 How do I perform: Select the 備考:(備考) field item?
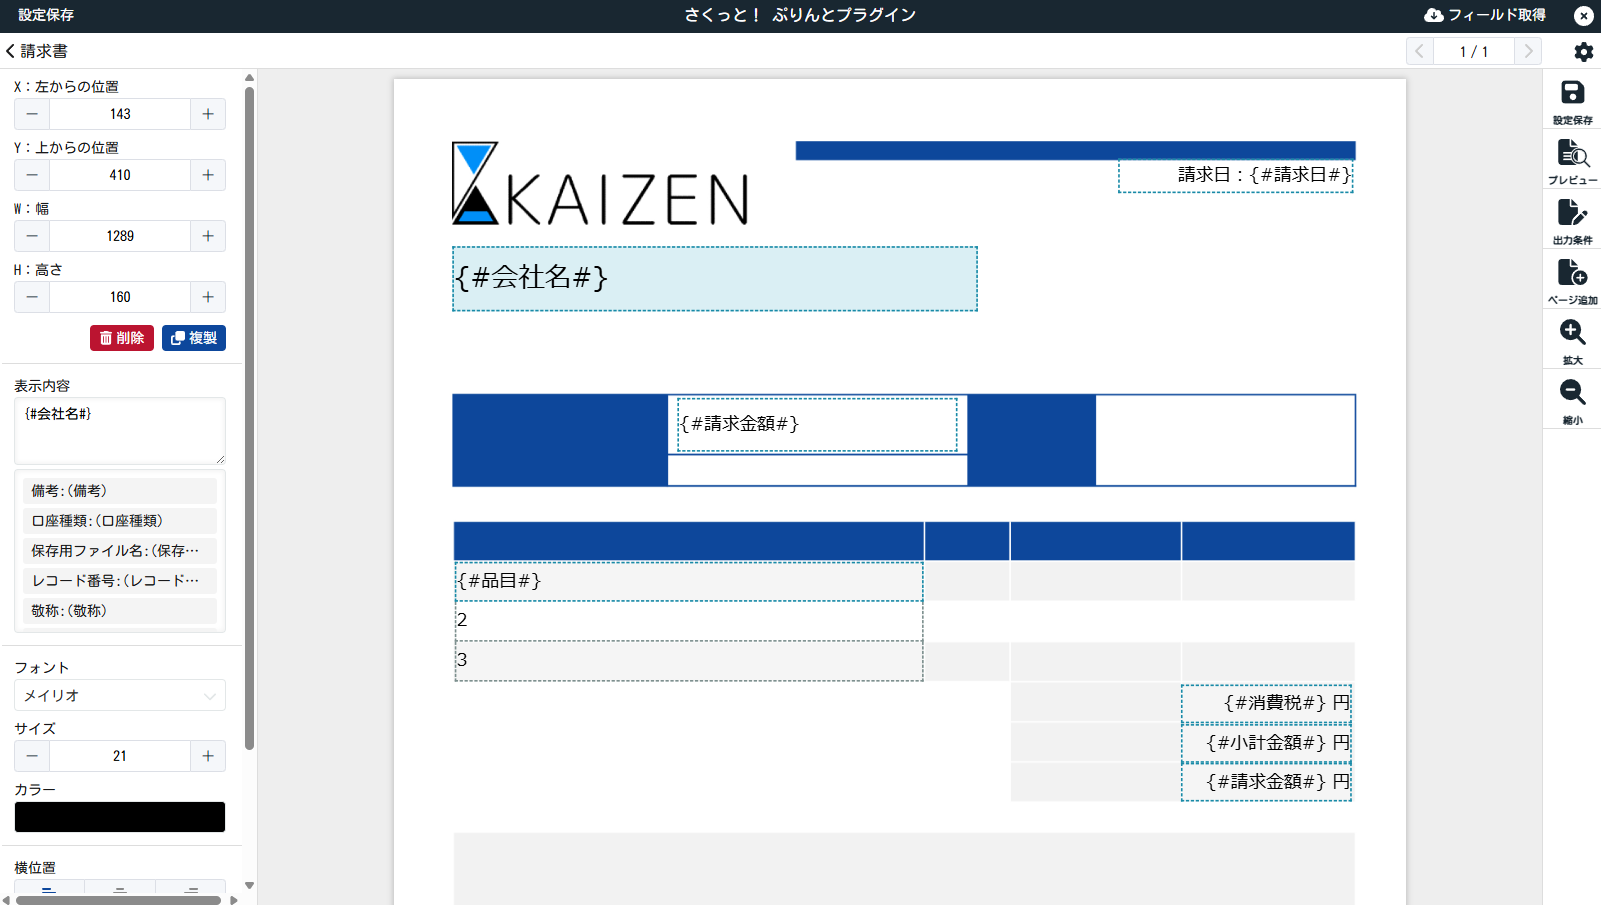(120, 491)
